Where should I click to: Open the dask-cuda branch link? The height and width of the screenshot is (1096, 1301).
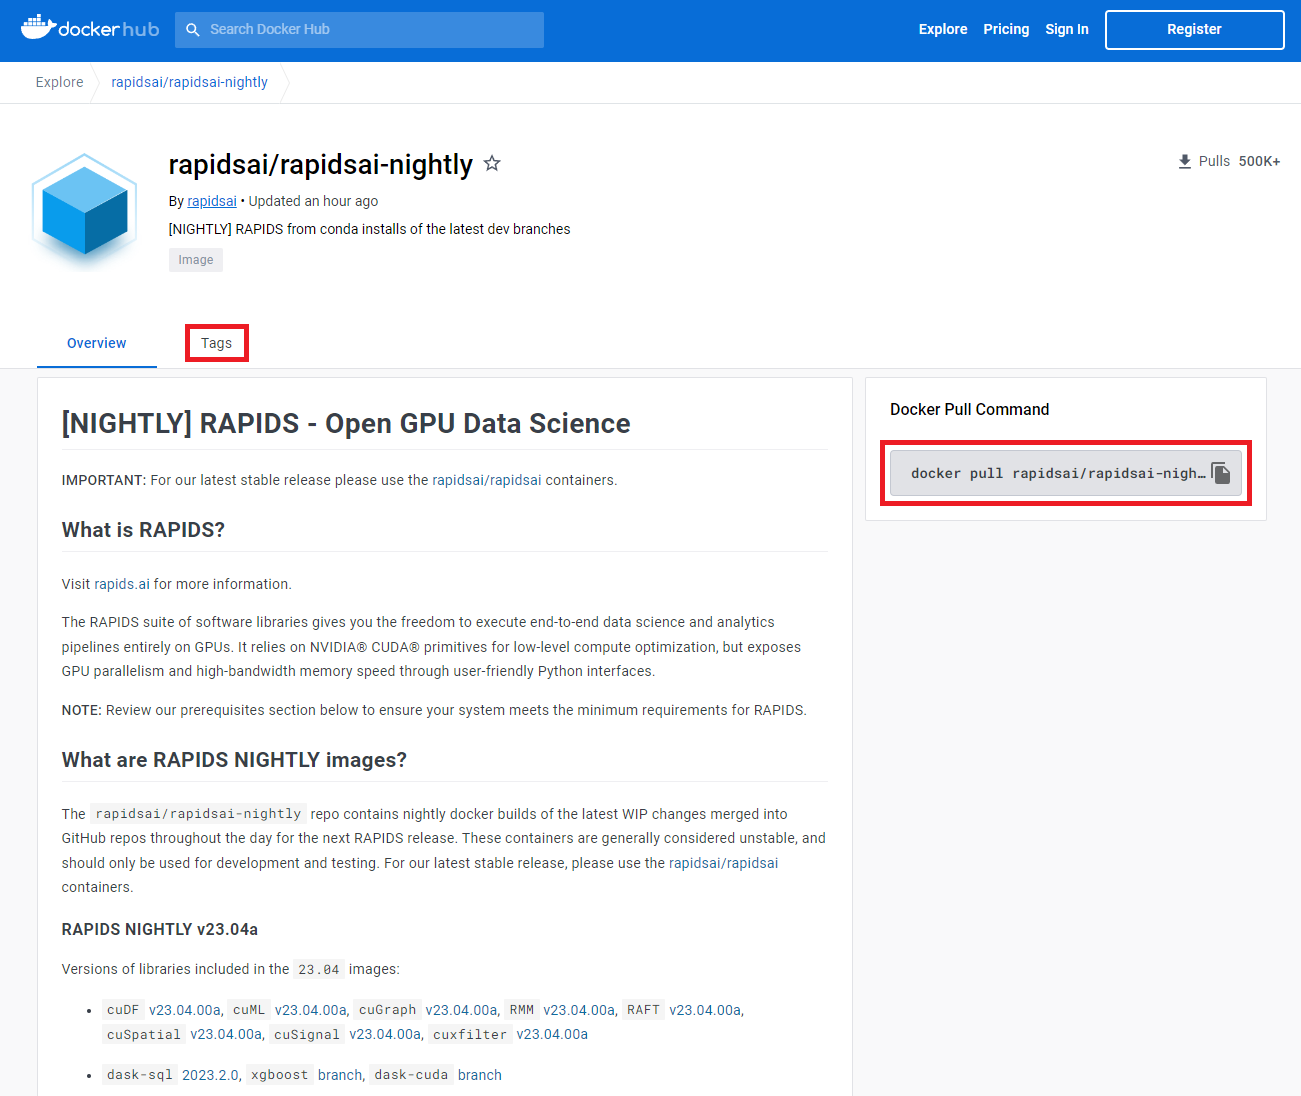pos(480,1075)
